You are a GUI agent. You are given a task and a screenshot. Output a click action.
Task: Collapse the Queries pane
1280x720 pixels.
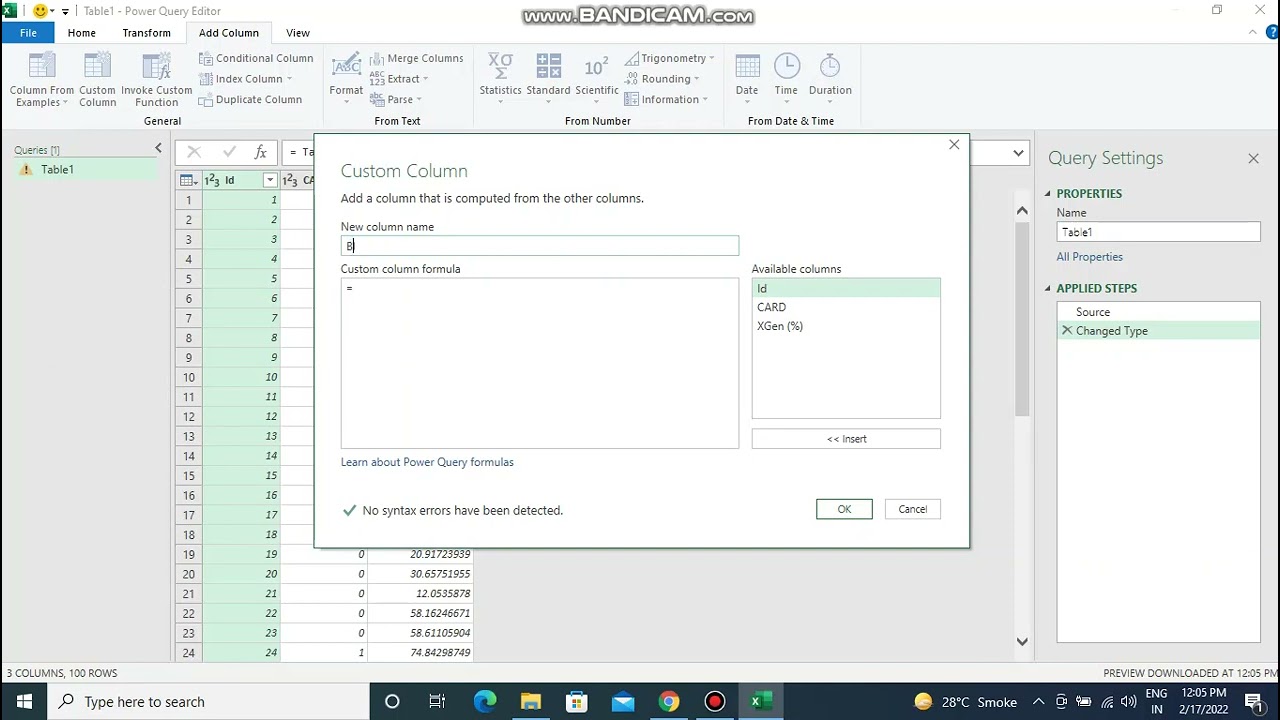(x=158, y=149)
